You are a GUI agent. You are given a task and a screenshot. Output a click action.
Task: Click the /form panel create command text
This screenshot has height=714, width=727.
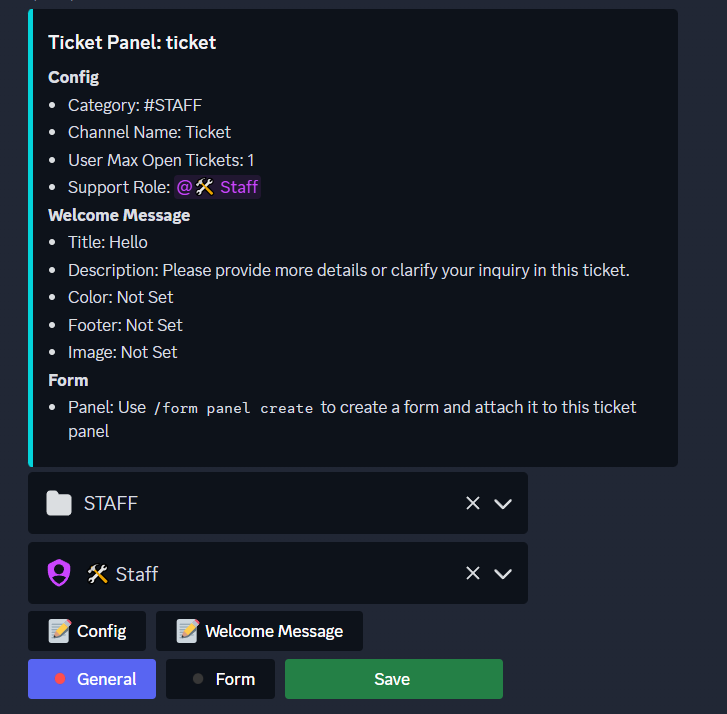[x=233, y=408]
